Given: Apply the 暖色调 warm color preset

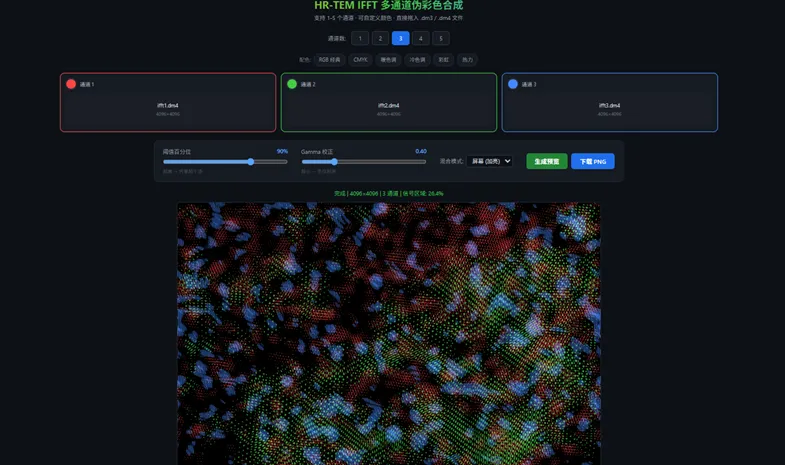Looking at the screenshot, I should click(x=388, y=60).
